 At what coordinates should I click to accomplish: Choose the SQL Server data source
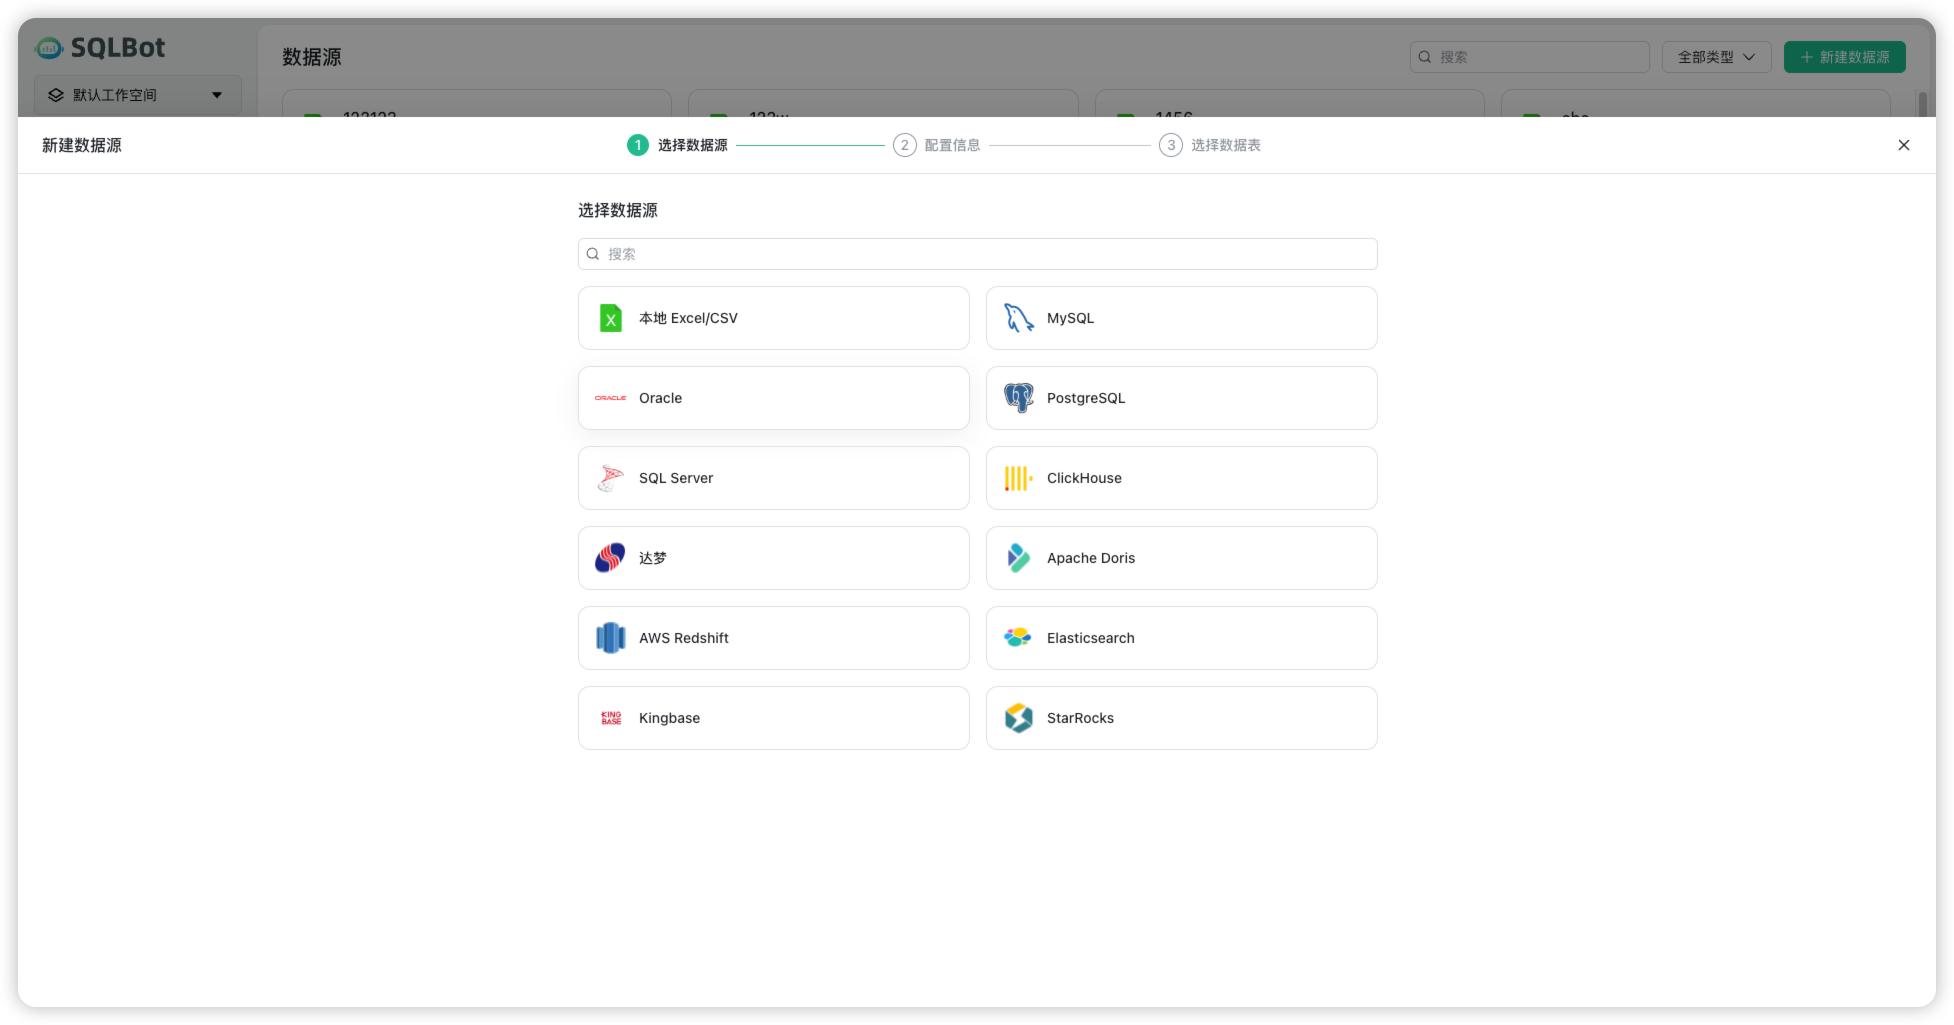(x=773, y=478)
